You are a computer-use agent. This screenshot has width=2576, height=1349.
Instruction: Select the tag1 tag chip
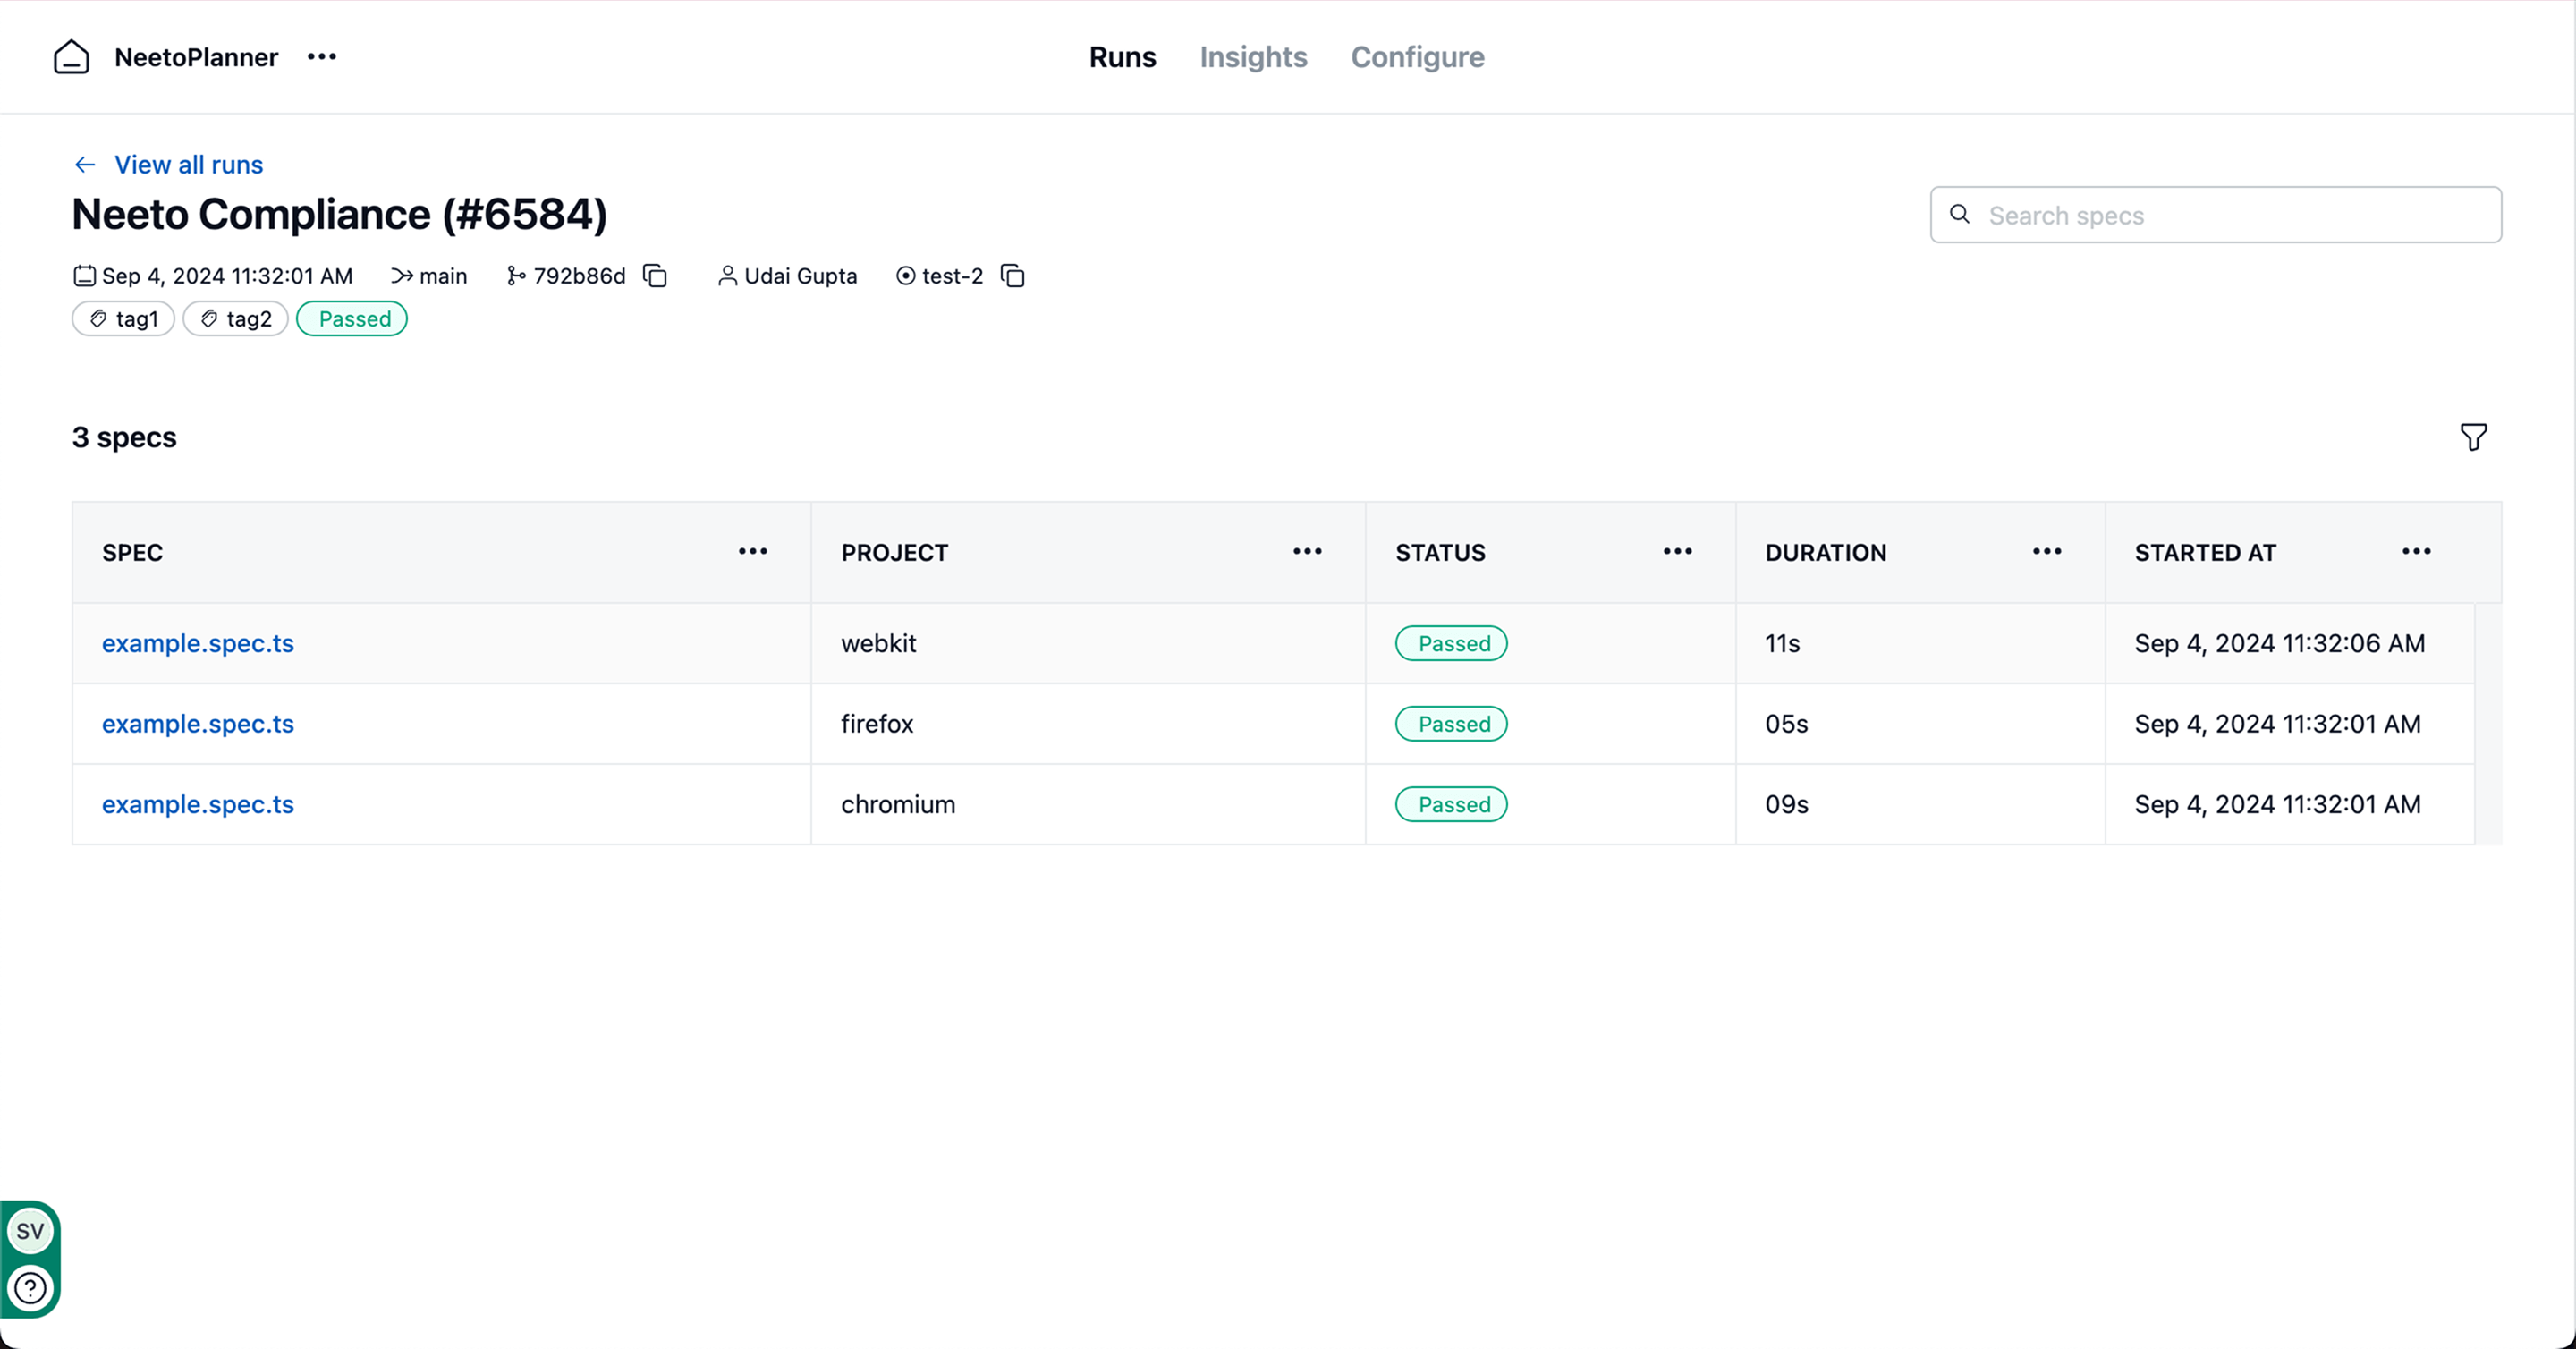click(x=124, y=319)
